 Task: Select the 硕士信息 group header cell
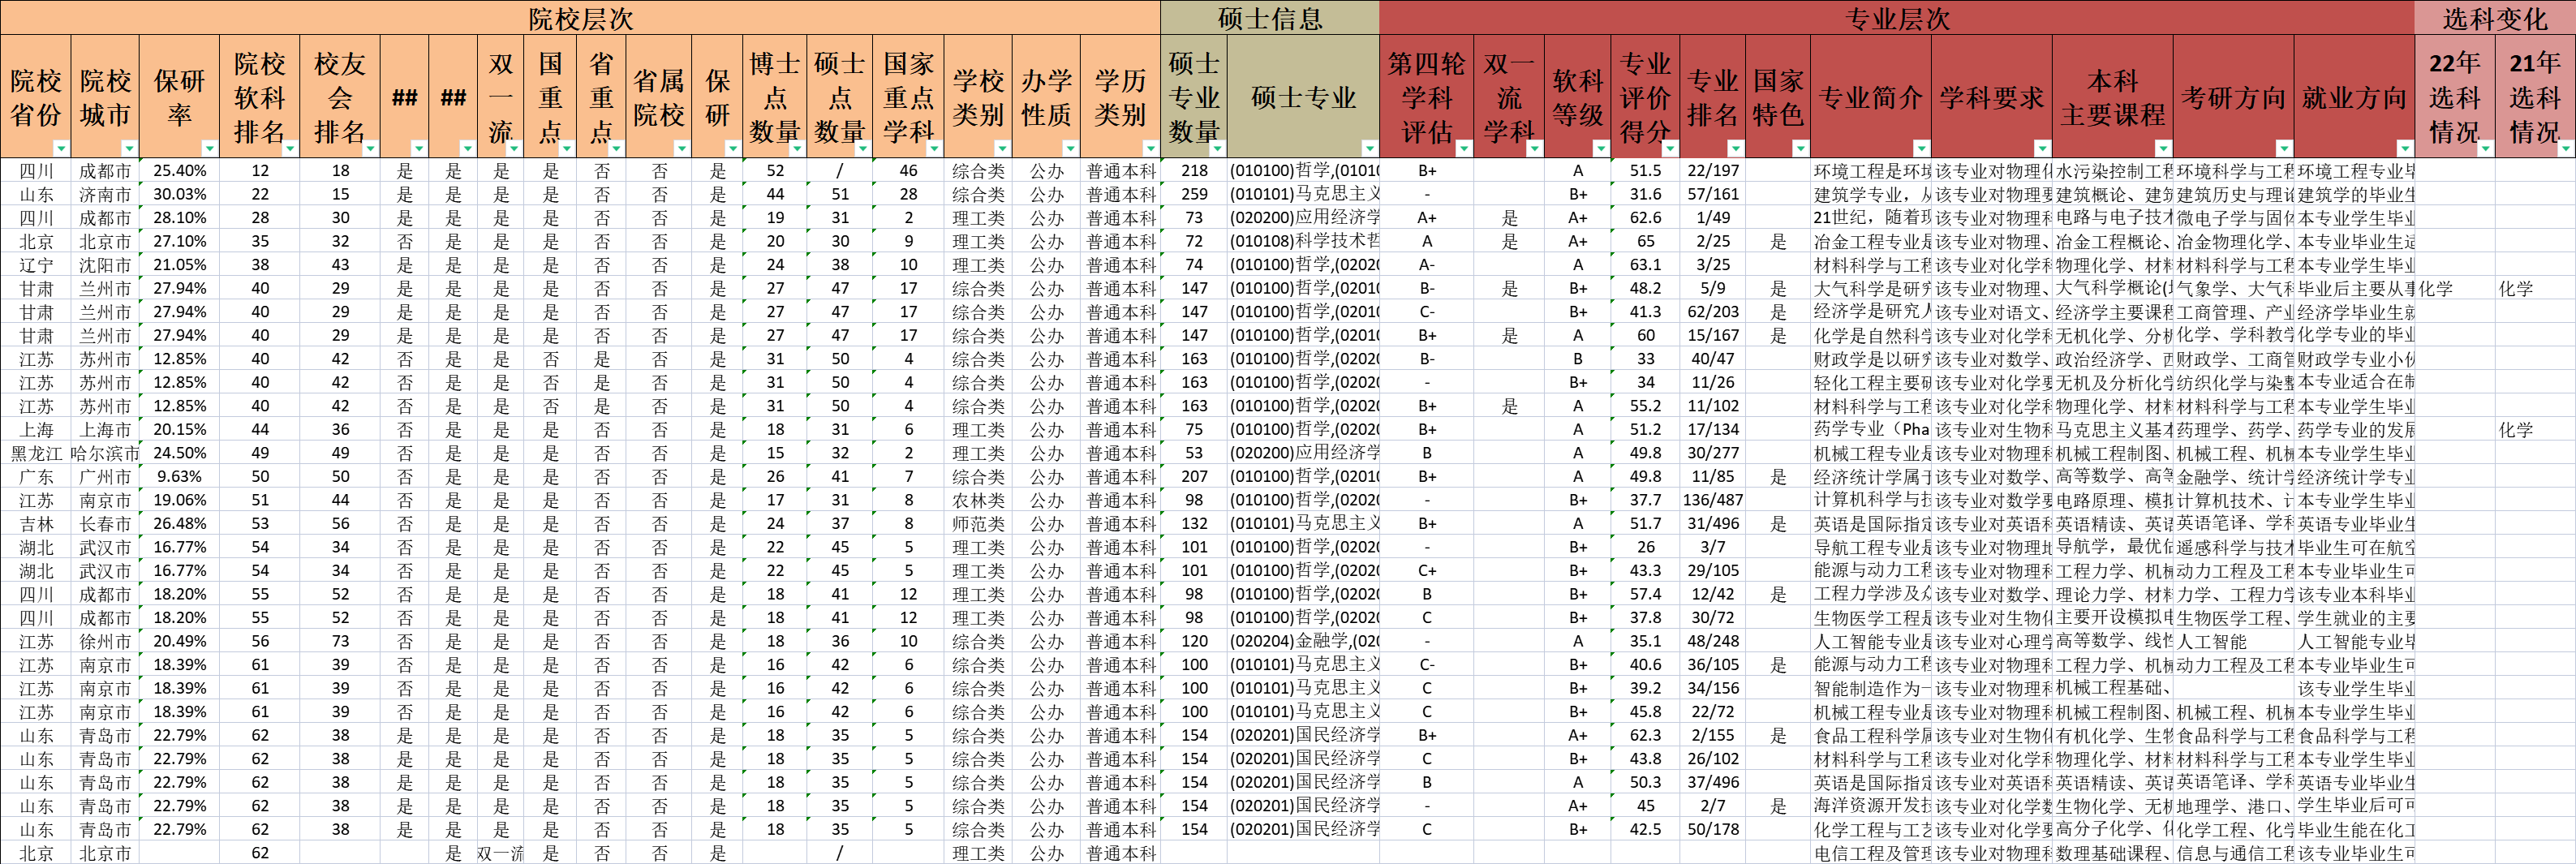pyautogui.click(x=1270, y=18)
